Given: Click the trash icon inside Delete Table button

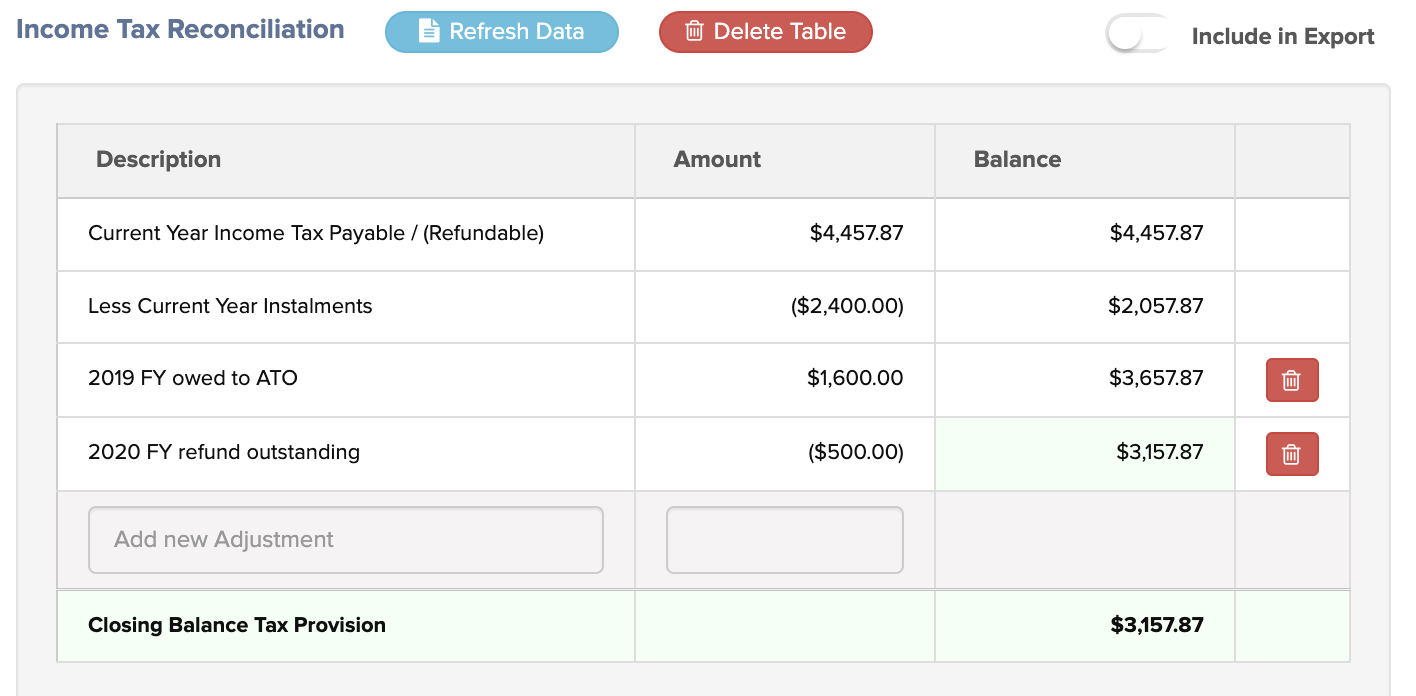Looking at the screenshot, I should [x=694, y=31].
